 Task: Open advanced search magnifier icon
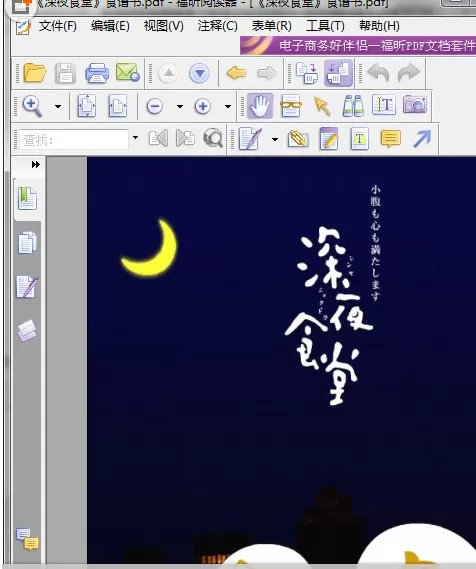(213, 138)
